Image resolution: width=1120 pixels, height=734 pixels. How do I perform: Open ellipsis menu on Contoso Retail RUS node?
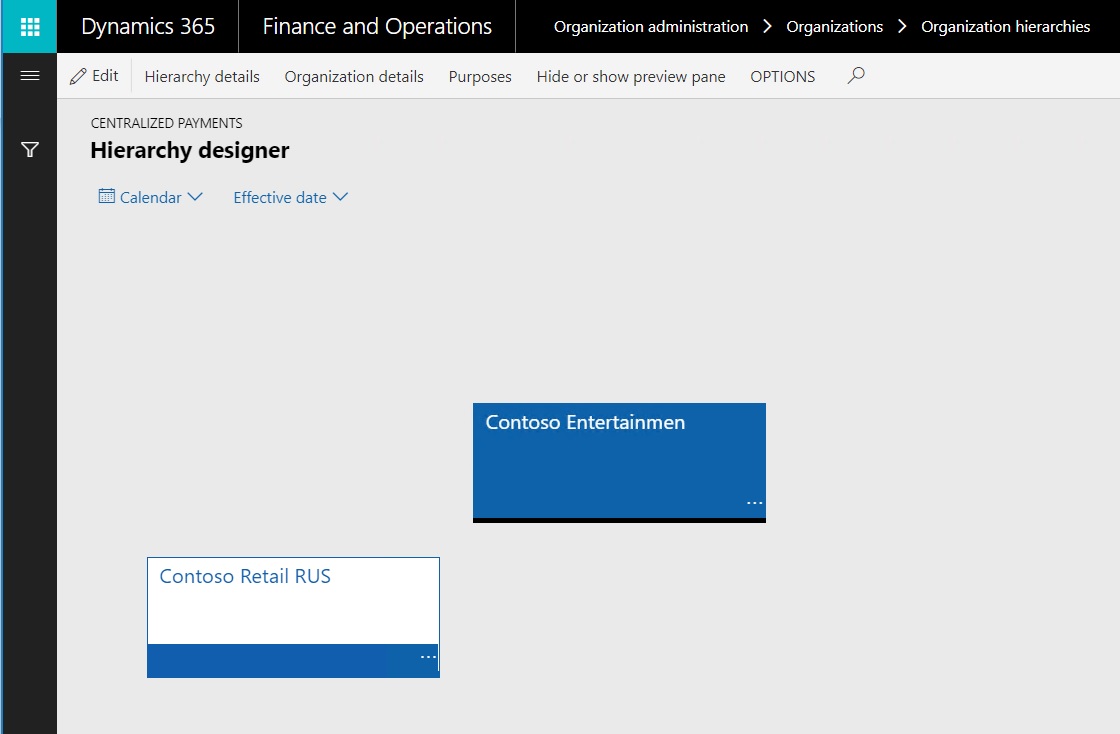click(x=428, y=657)
